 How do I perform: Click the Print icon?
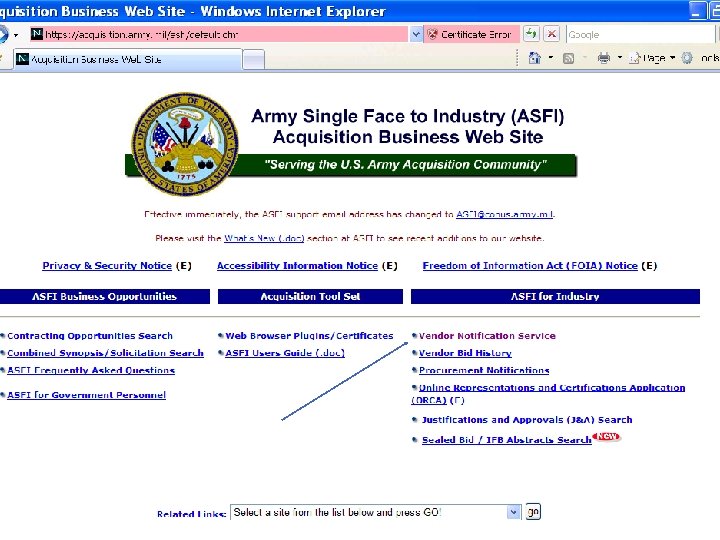[x=604, y=58]
